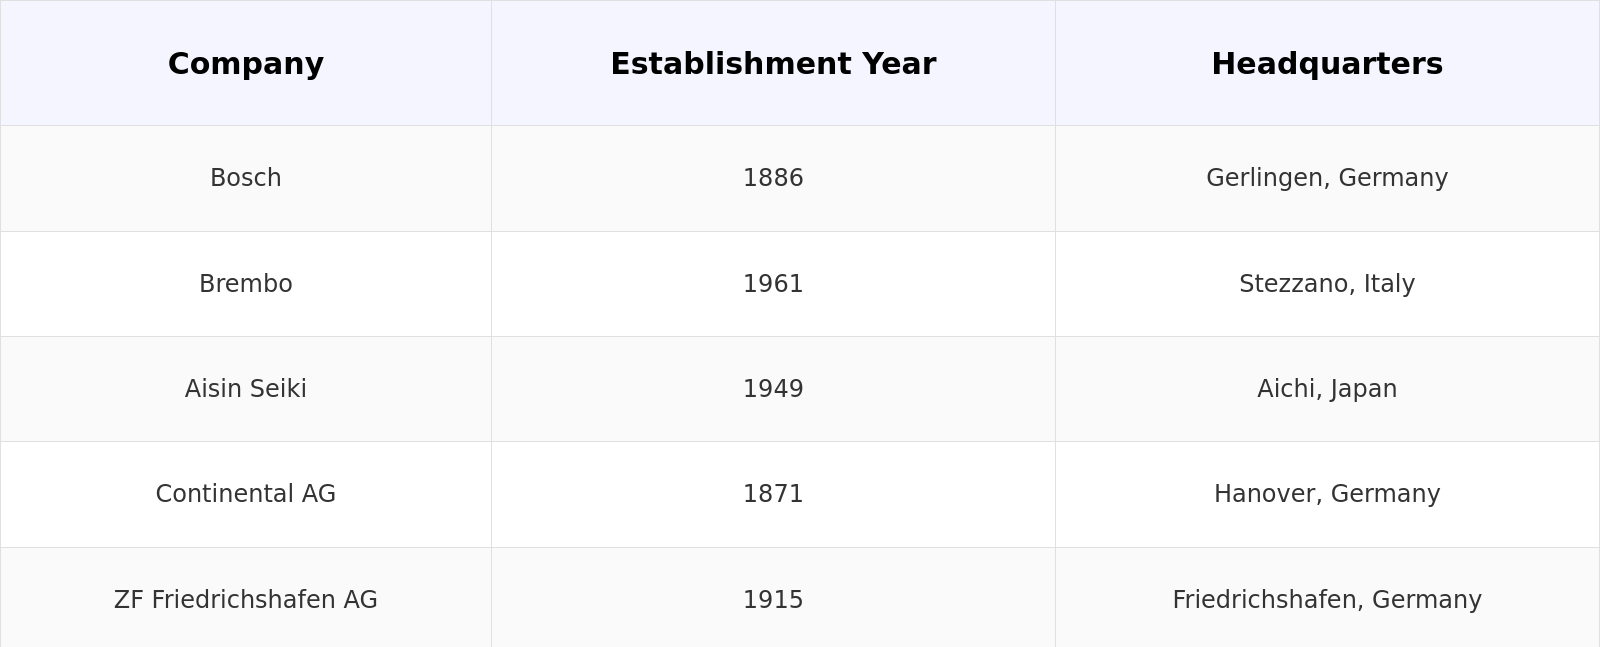
Task: Select the Continental AG cell
Action: click(246, 494)
